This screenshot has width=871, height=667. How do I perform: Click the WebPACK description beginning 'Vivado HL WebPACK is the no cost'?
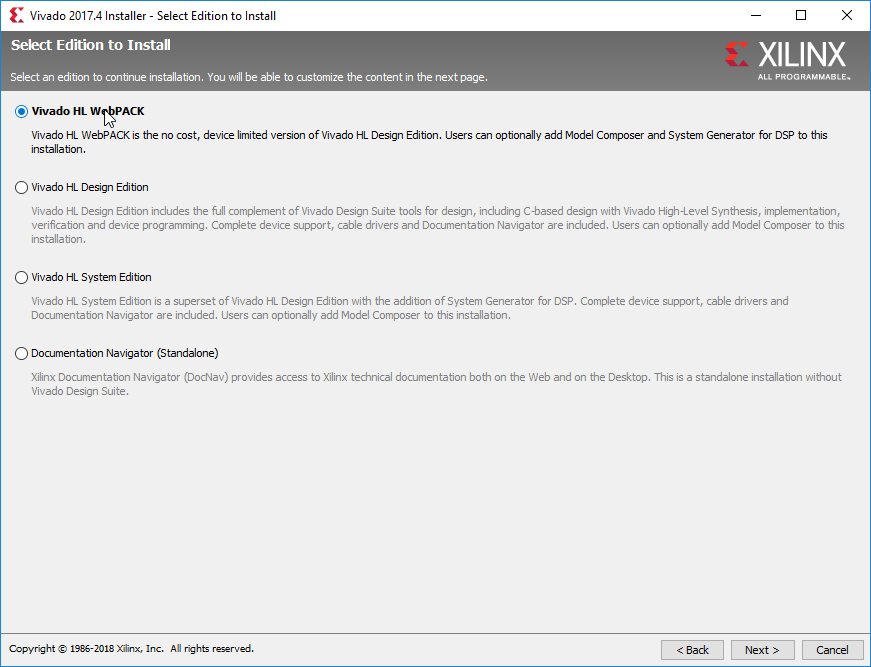click(429, 142)
